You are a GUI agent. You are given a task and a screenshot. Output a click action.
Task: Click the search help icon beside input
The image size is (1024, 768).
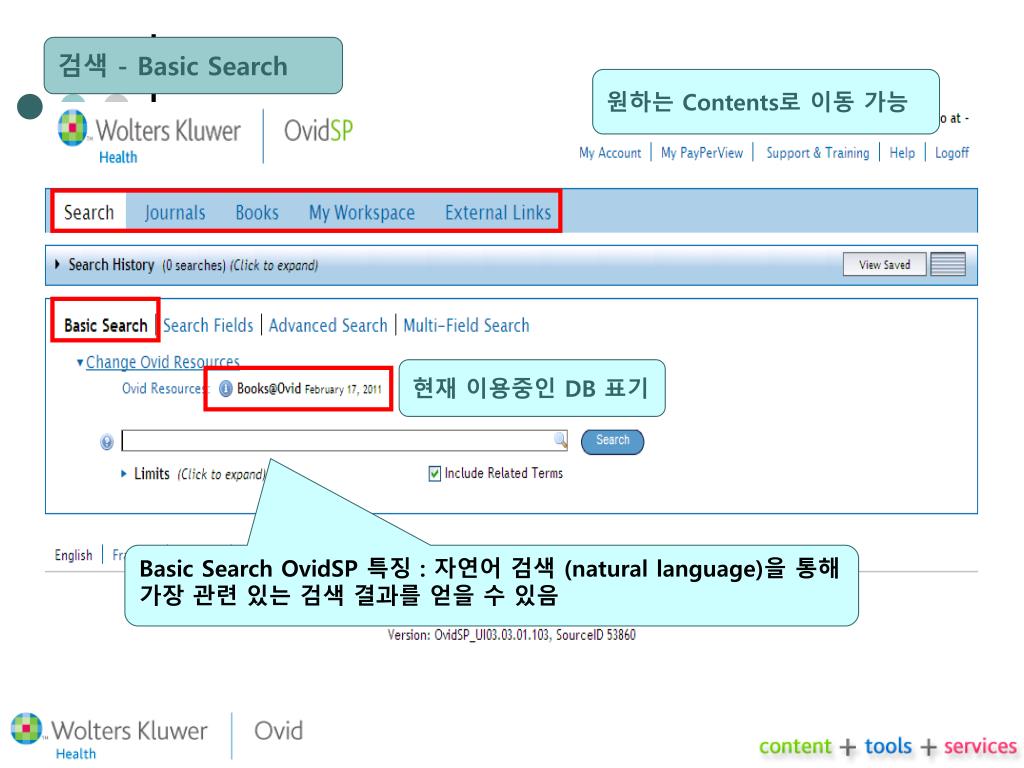tap(106, 442)
